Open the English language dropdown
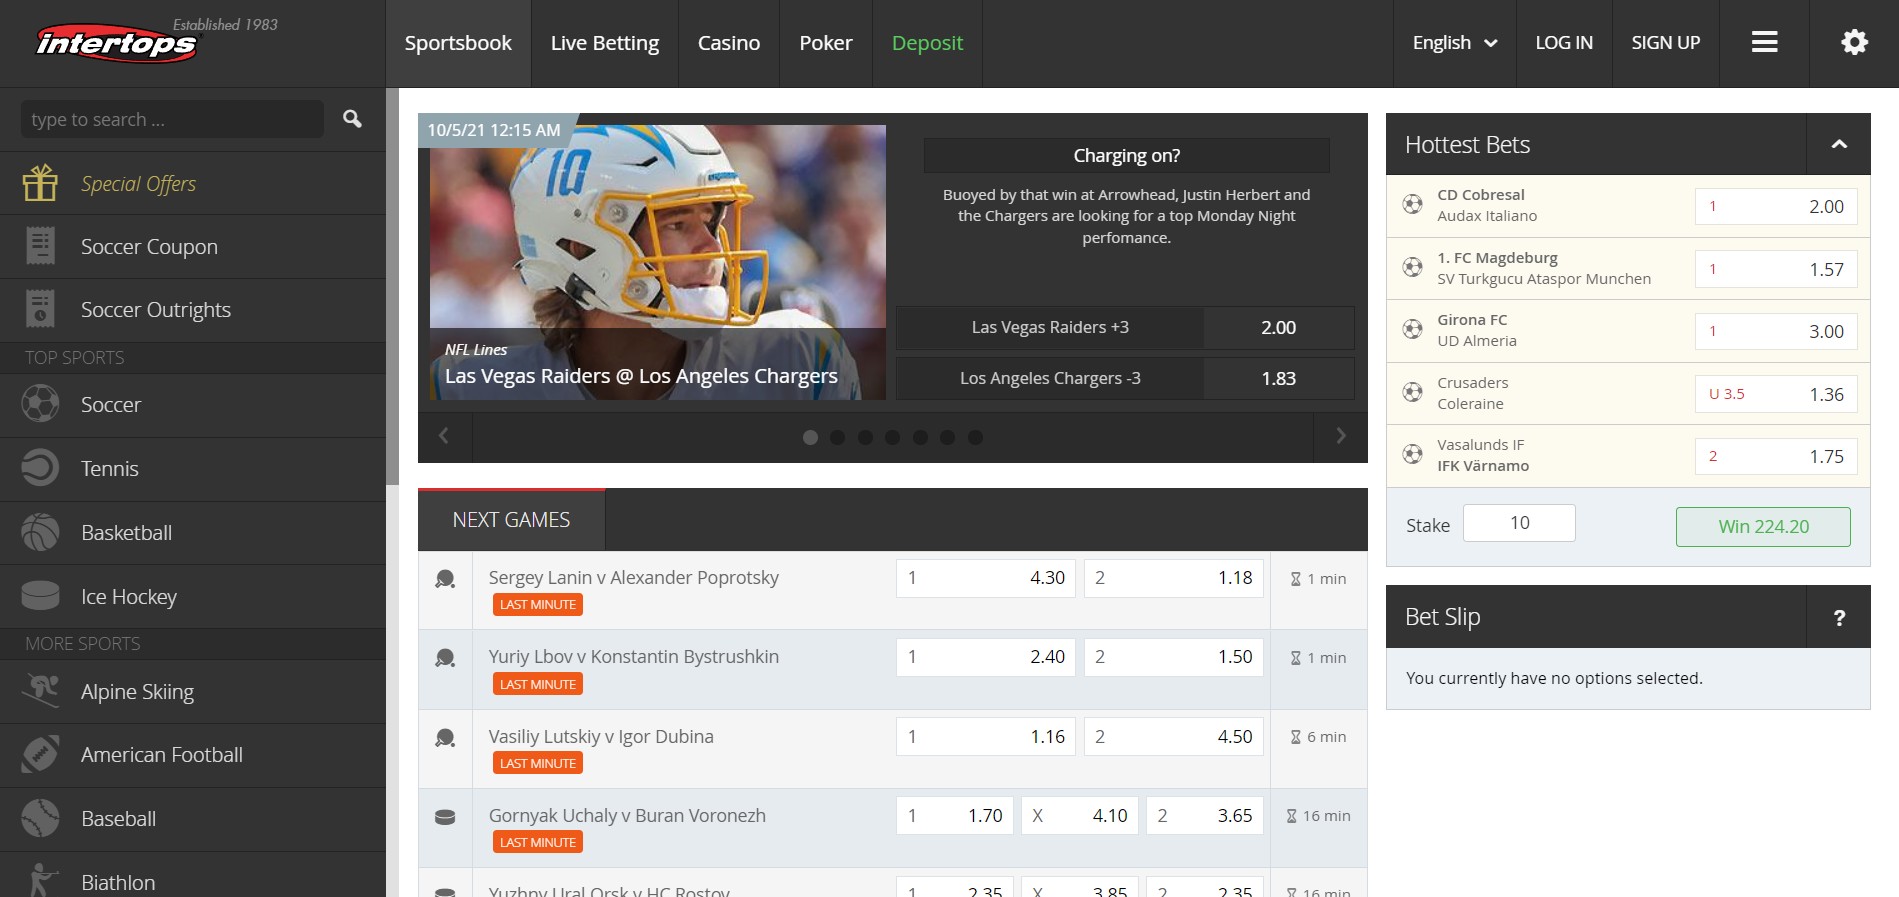 [1454, 43]
